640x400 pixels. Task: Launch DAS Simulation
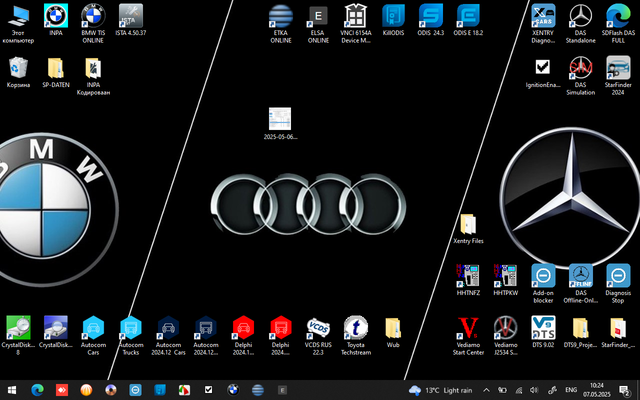tap(580, 76)
